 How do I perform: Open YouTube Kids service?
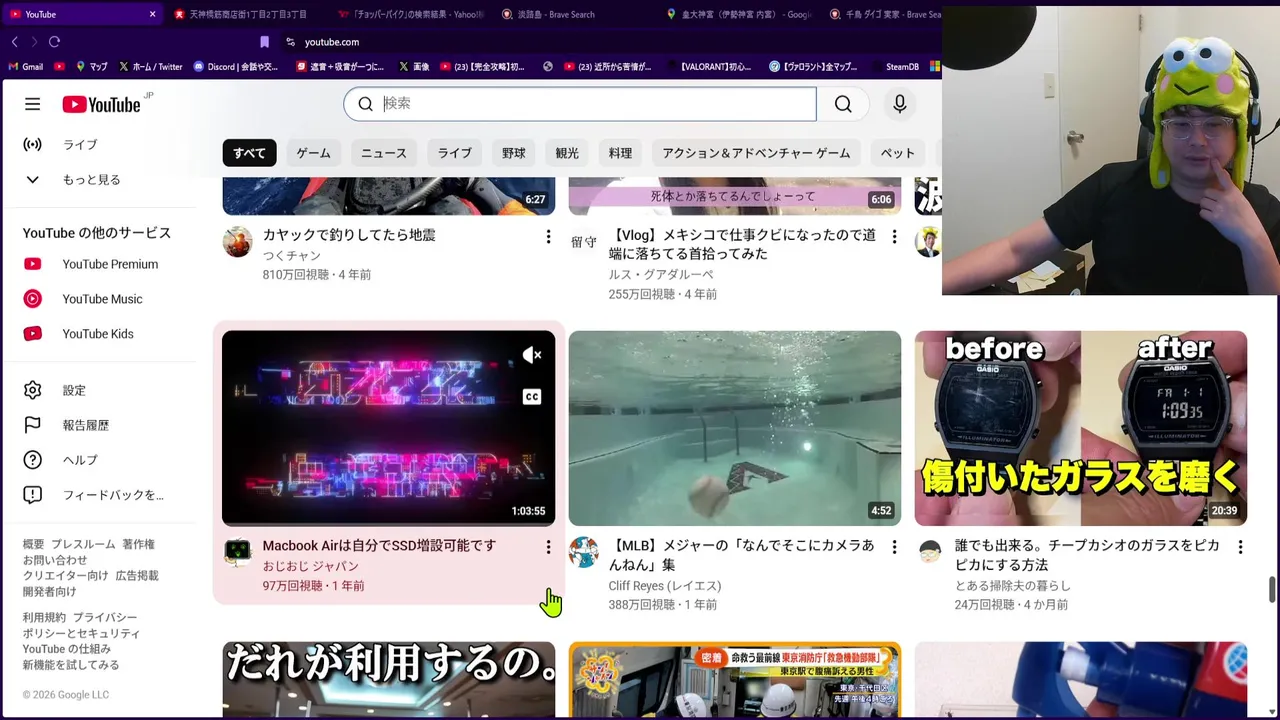point(99,334)
